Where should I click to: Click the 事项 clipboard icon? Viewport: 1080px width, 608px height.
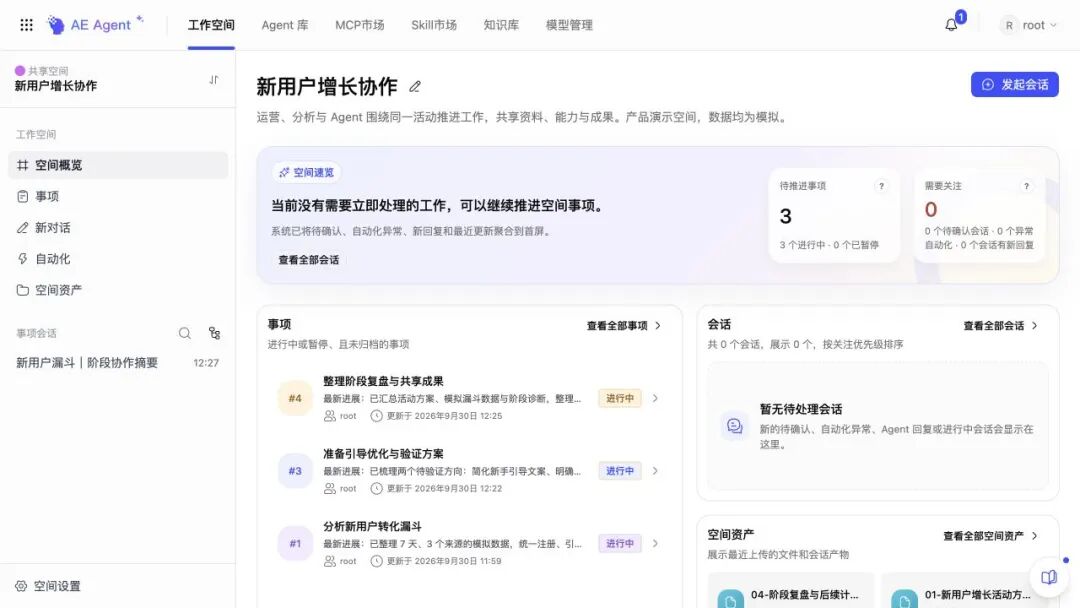pyautogui.click(x=23, y=196)
